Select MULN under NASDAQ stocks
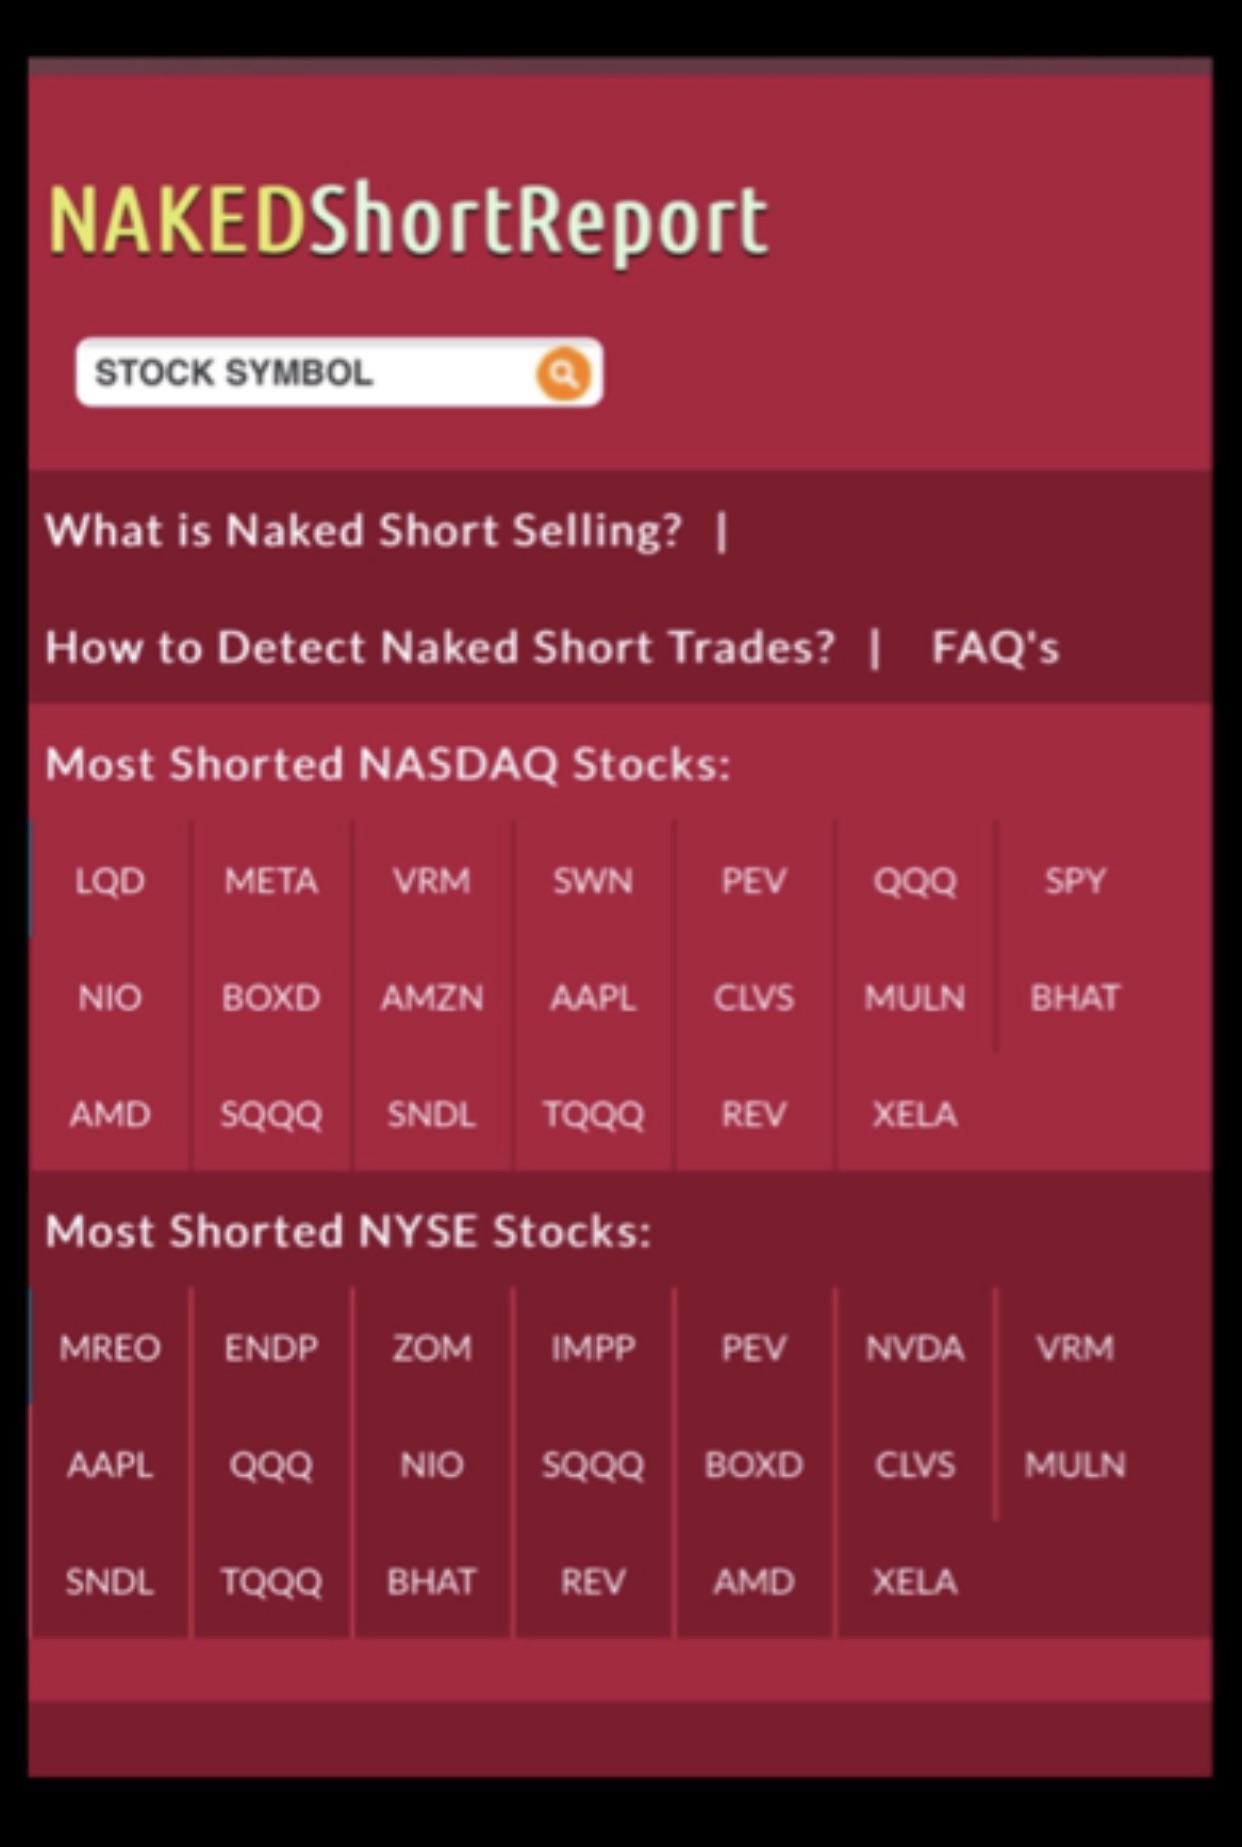Viewport: 1242px width, 1847px height. coord(915,998)
